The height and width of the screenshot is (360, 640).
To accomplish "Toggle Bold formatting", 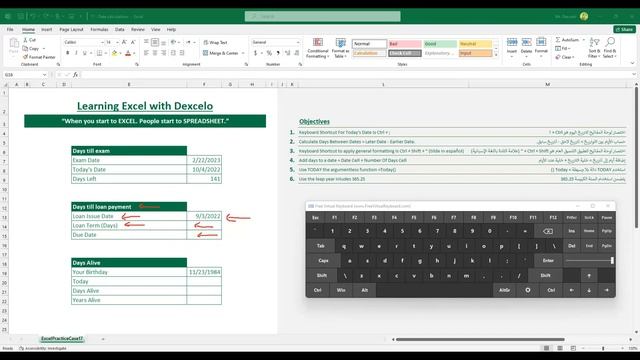I will point(68,53).
